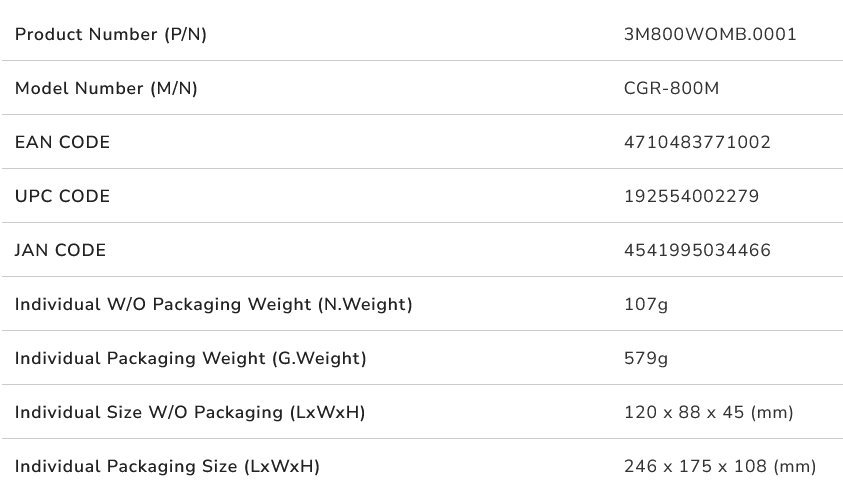Click the Individual Packaging Weight (G.Weight) label

[x=190, y=358]
